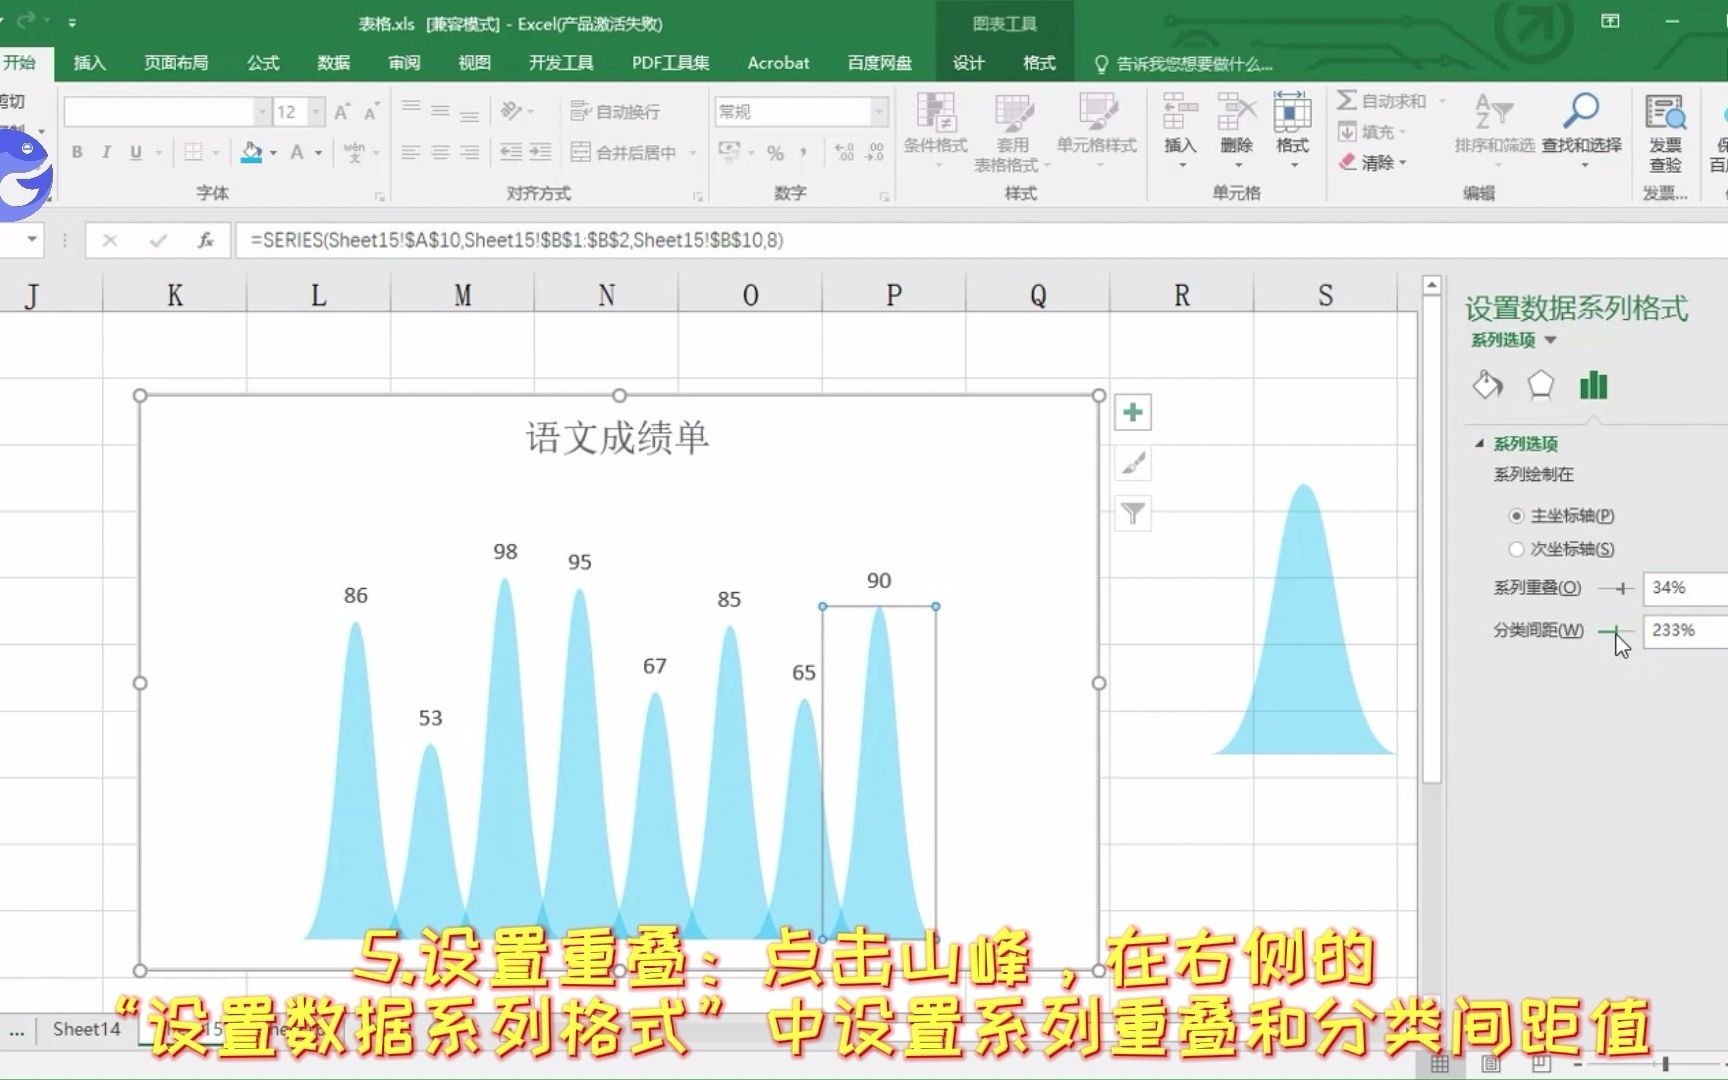Click the Series Overlap 34% value field
This screenshot has width=1728, height=1080.
click(x=1686, y=588)
